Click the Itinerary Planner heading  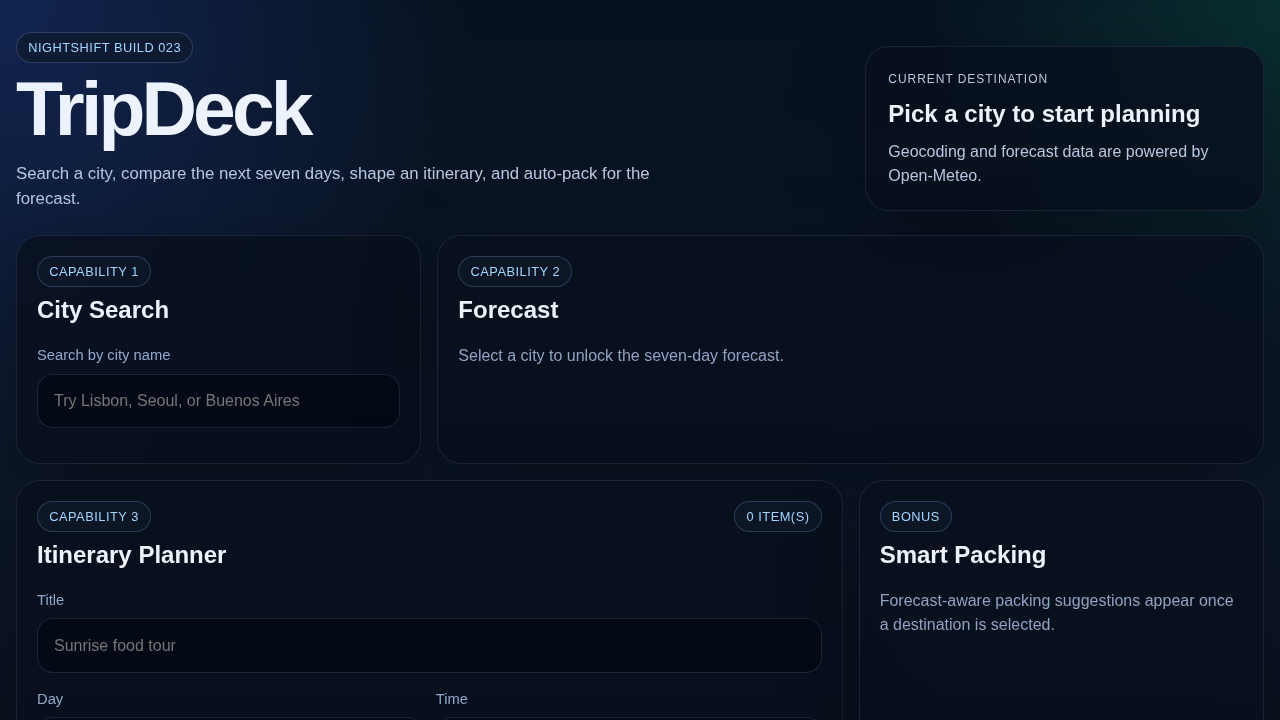[x=131, y=555]
